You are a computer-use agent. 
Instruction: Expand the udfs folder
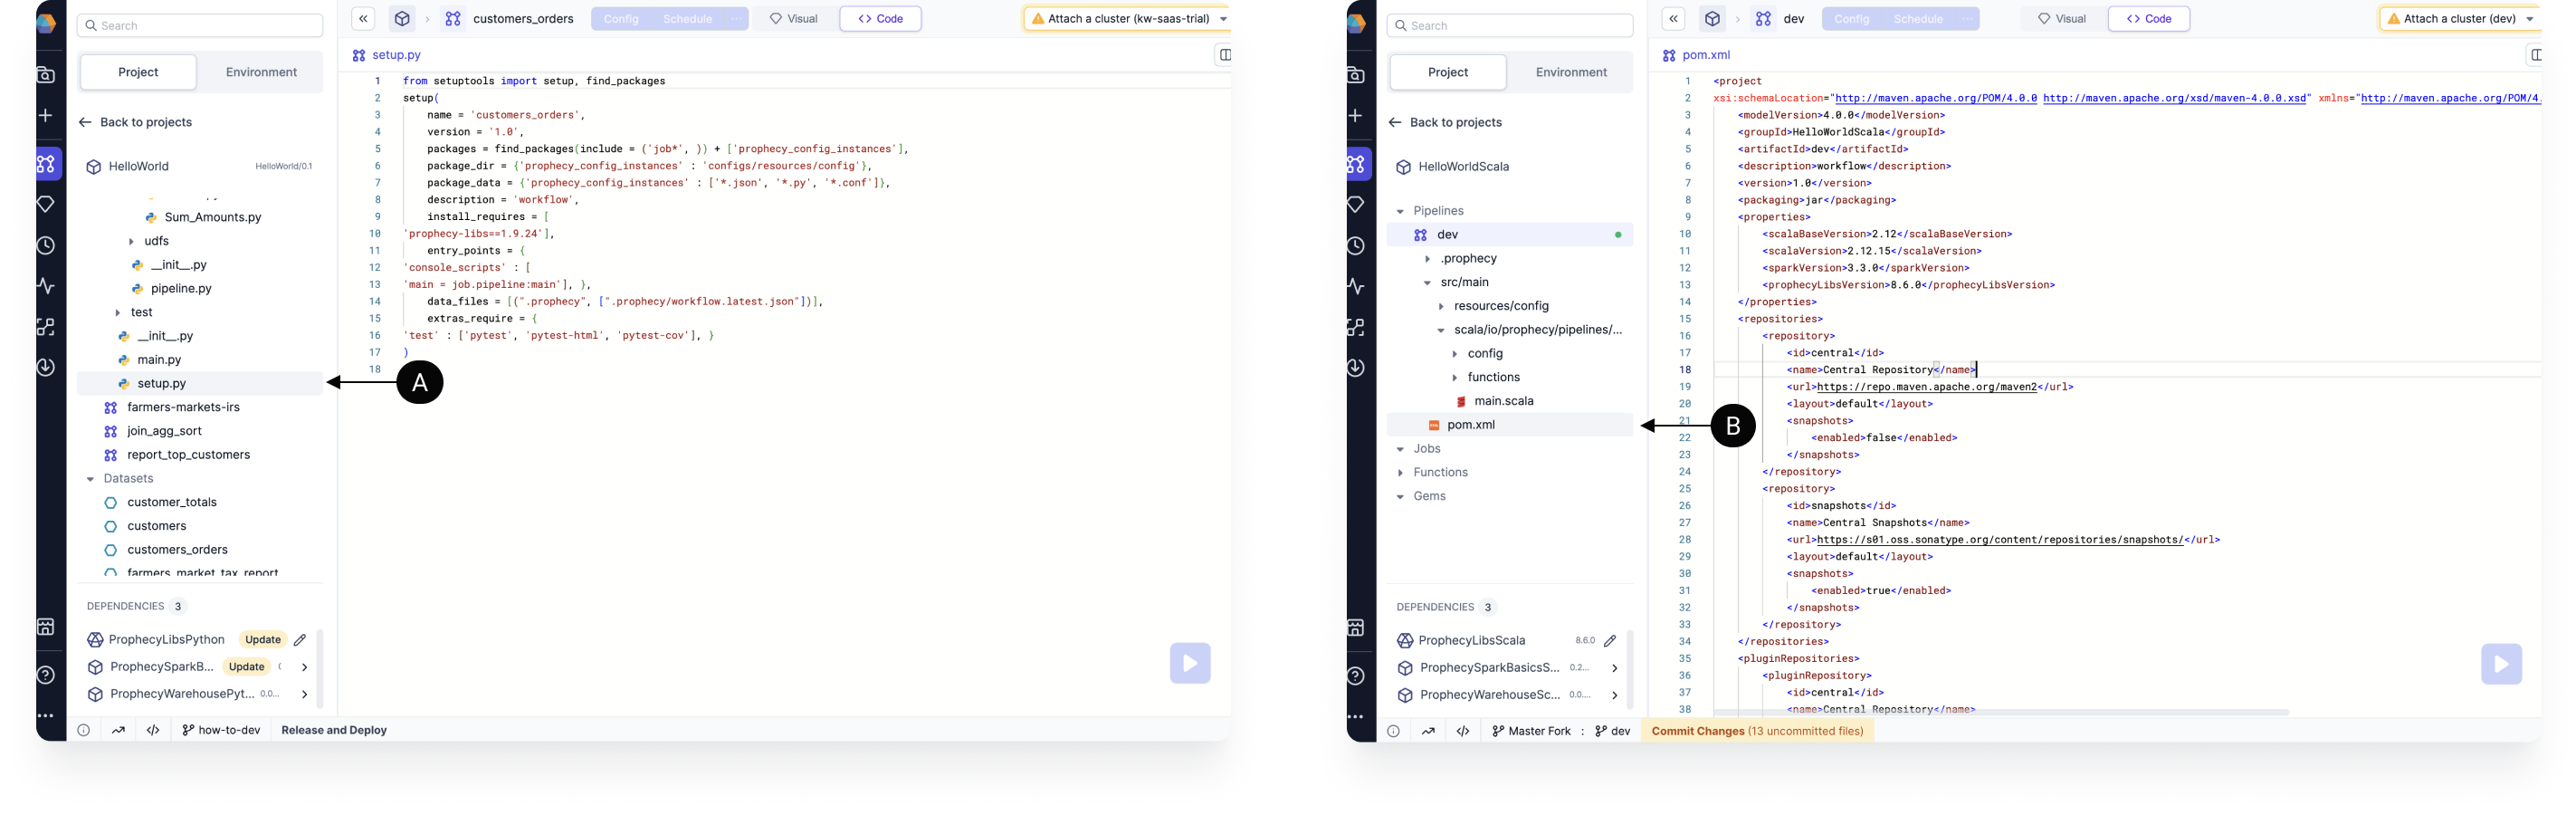click(131, 241)
